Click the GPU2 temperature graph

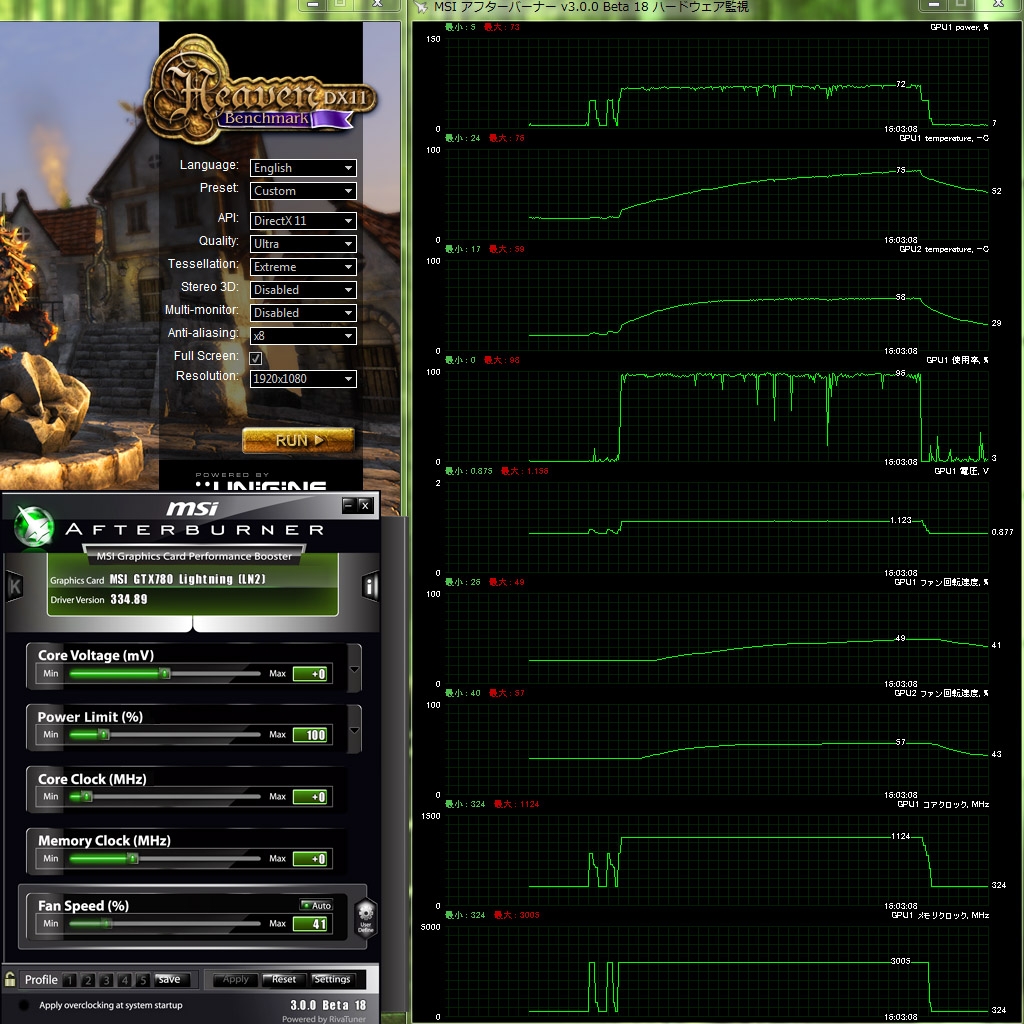pos(716,305)
